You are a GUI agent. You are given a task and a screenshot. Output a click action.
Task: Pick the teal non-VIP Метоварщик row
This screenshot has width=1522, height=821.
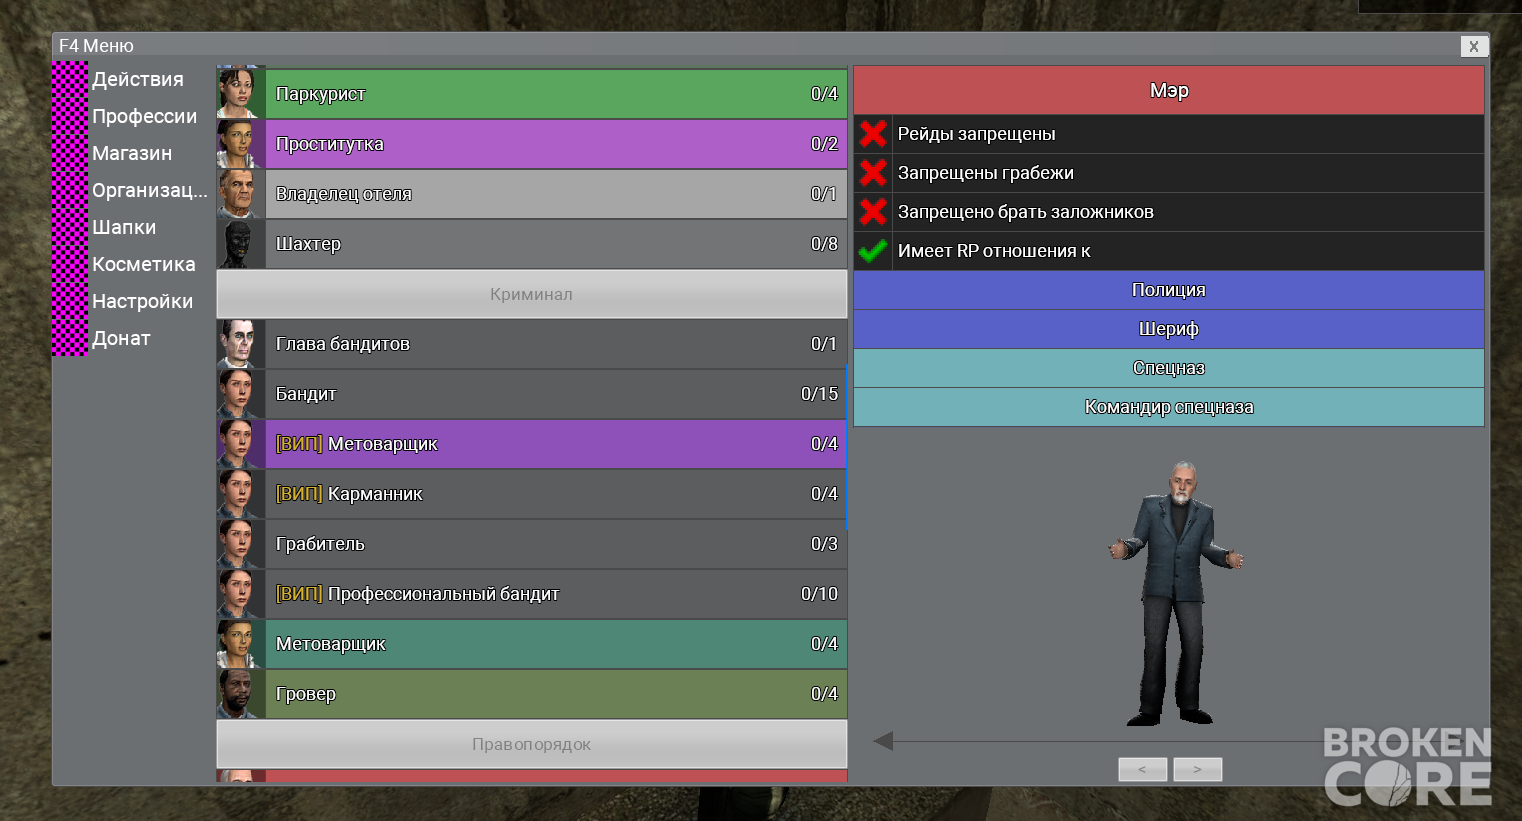coord(532,644)
